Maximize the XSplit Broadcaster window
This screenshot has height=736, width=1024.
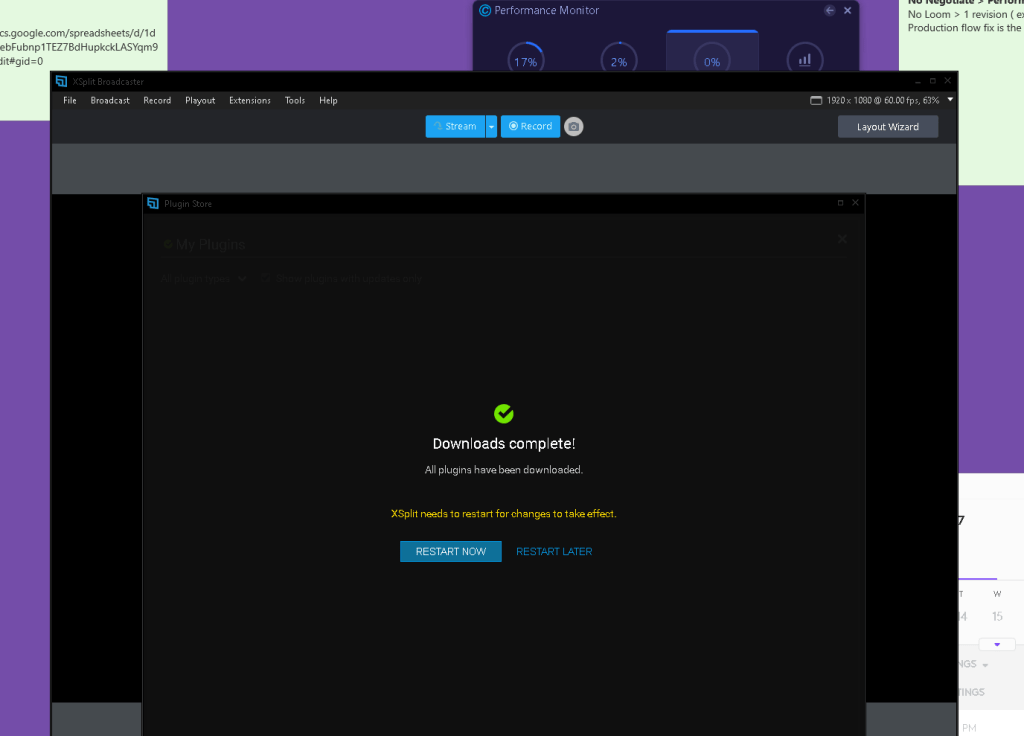[x=933, y=81]
